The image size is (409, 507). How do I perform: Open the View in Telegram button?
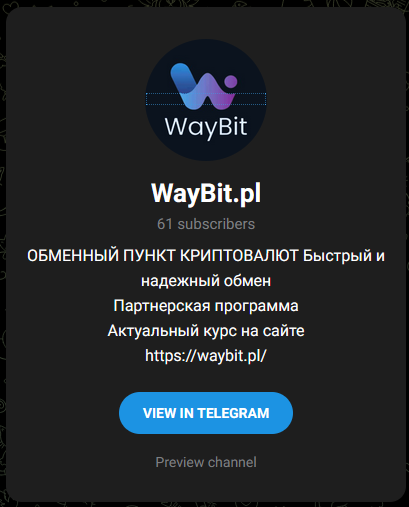(206, 413)
